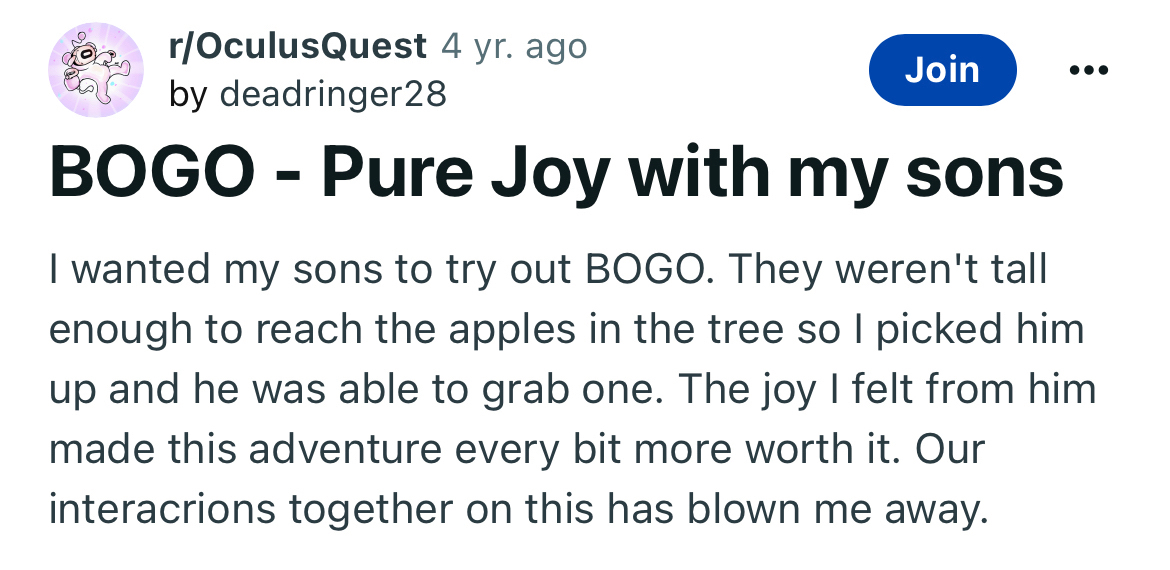
Task: Open the three-dot post options menu
Action: tap(1088, 70)
